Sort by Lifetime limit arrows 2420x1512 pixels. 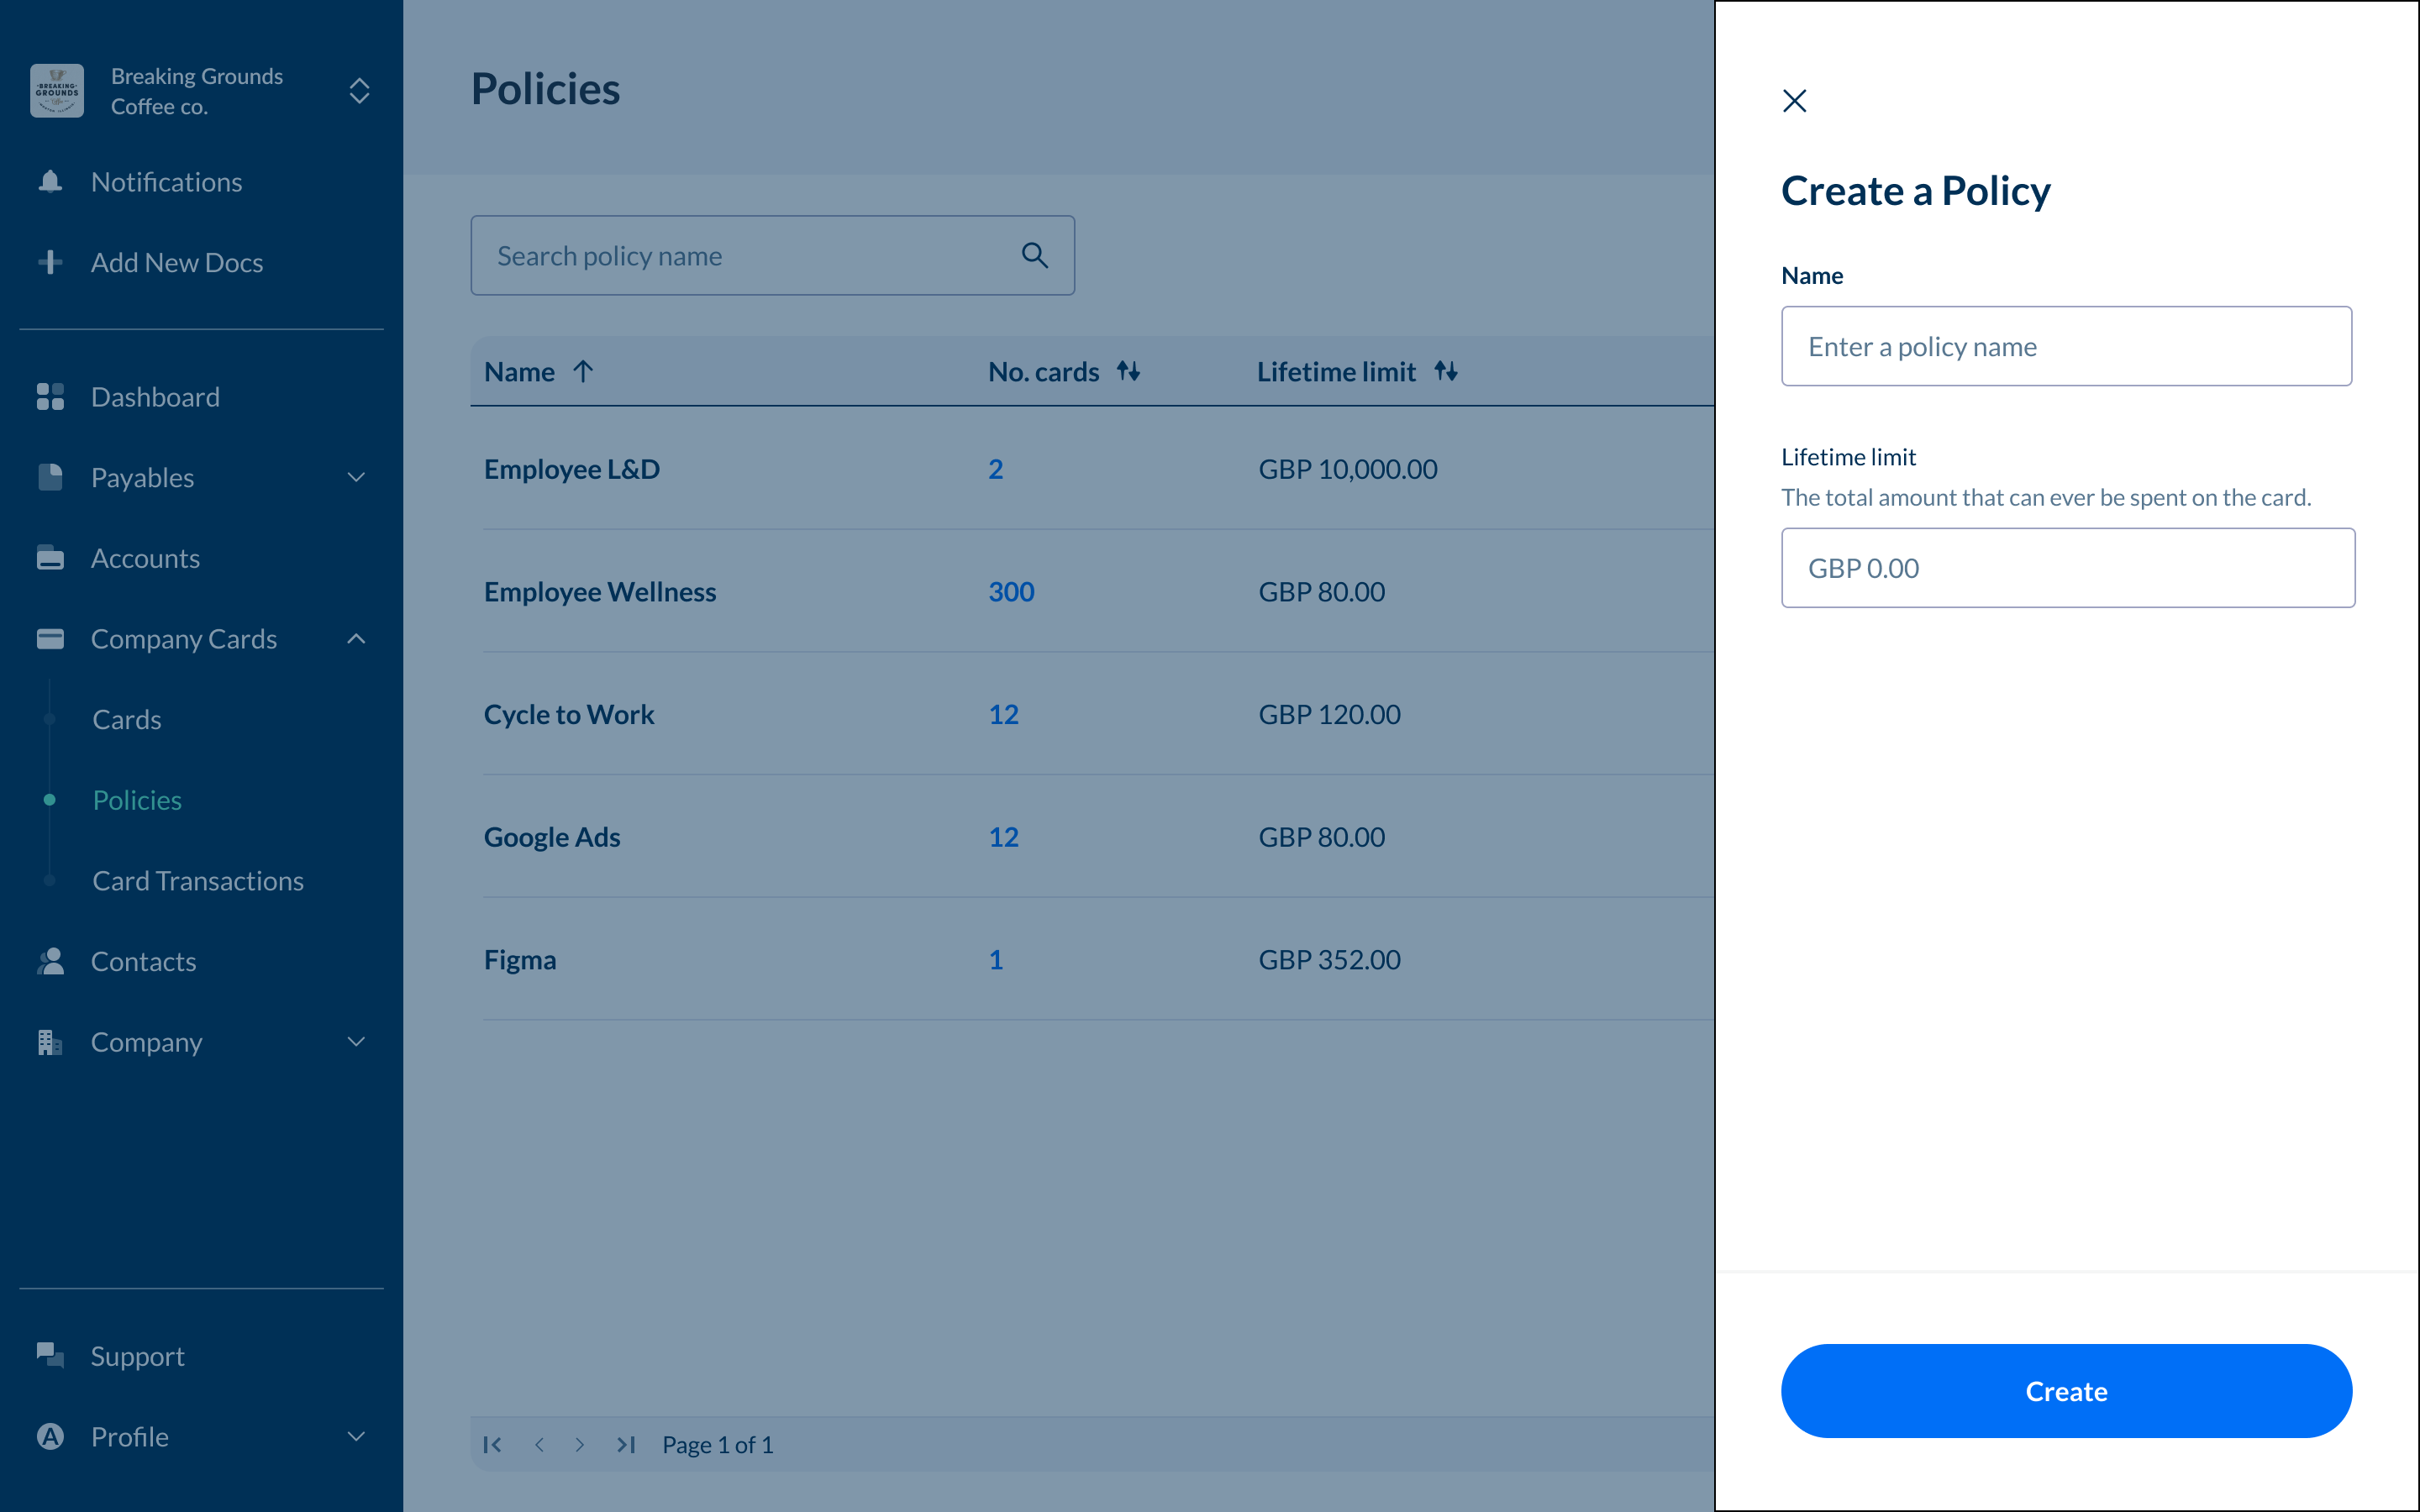coord(1446,371)
